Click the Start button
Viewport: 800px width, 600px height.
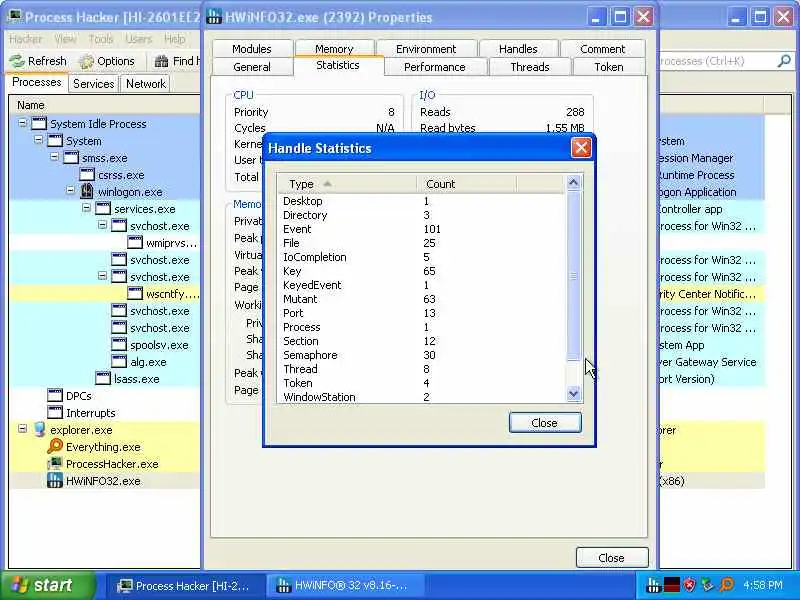pyautogui.click(x=48, y=585)
